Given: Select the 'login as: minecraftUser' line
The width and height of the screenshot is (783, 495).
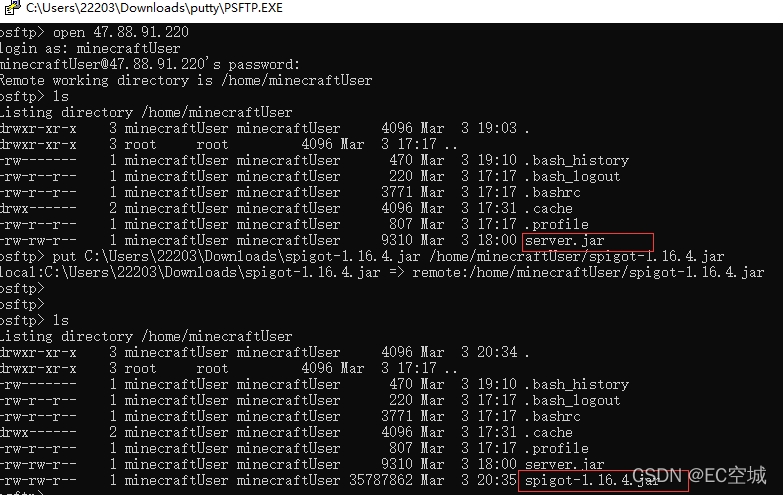Looking at the screenshot, I should tap(90, 48).
